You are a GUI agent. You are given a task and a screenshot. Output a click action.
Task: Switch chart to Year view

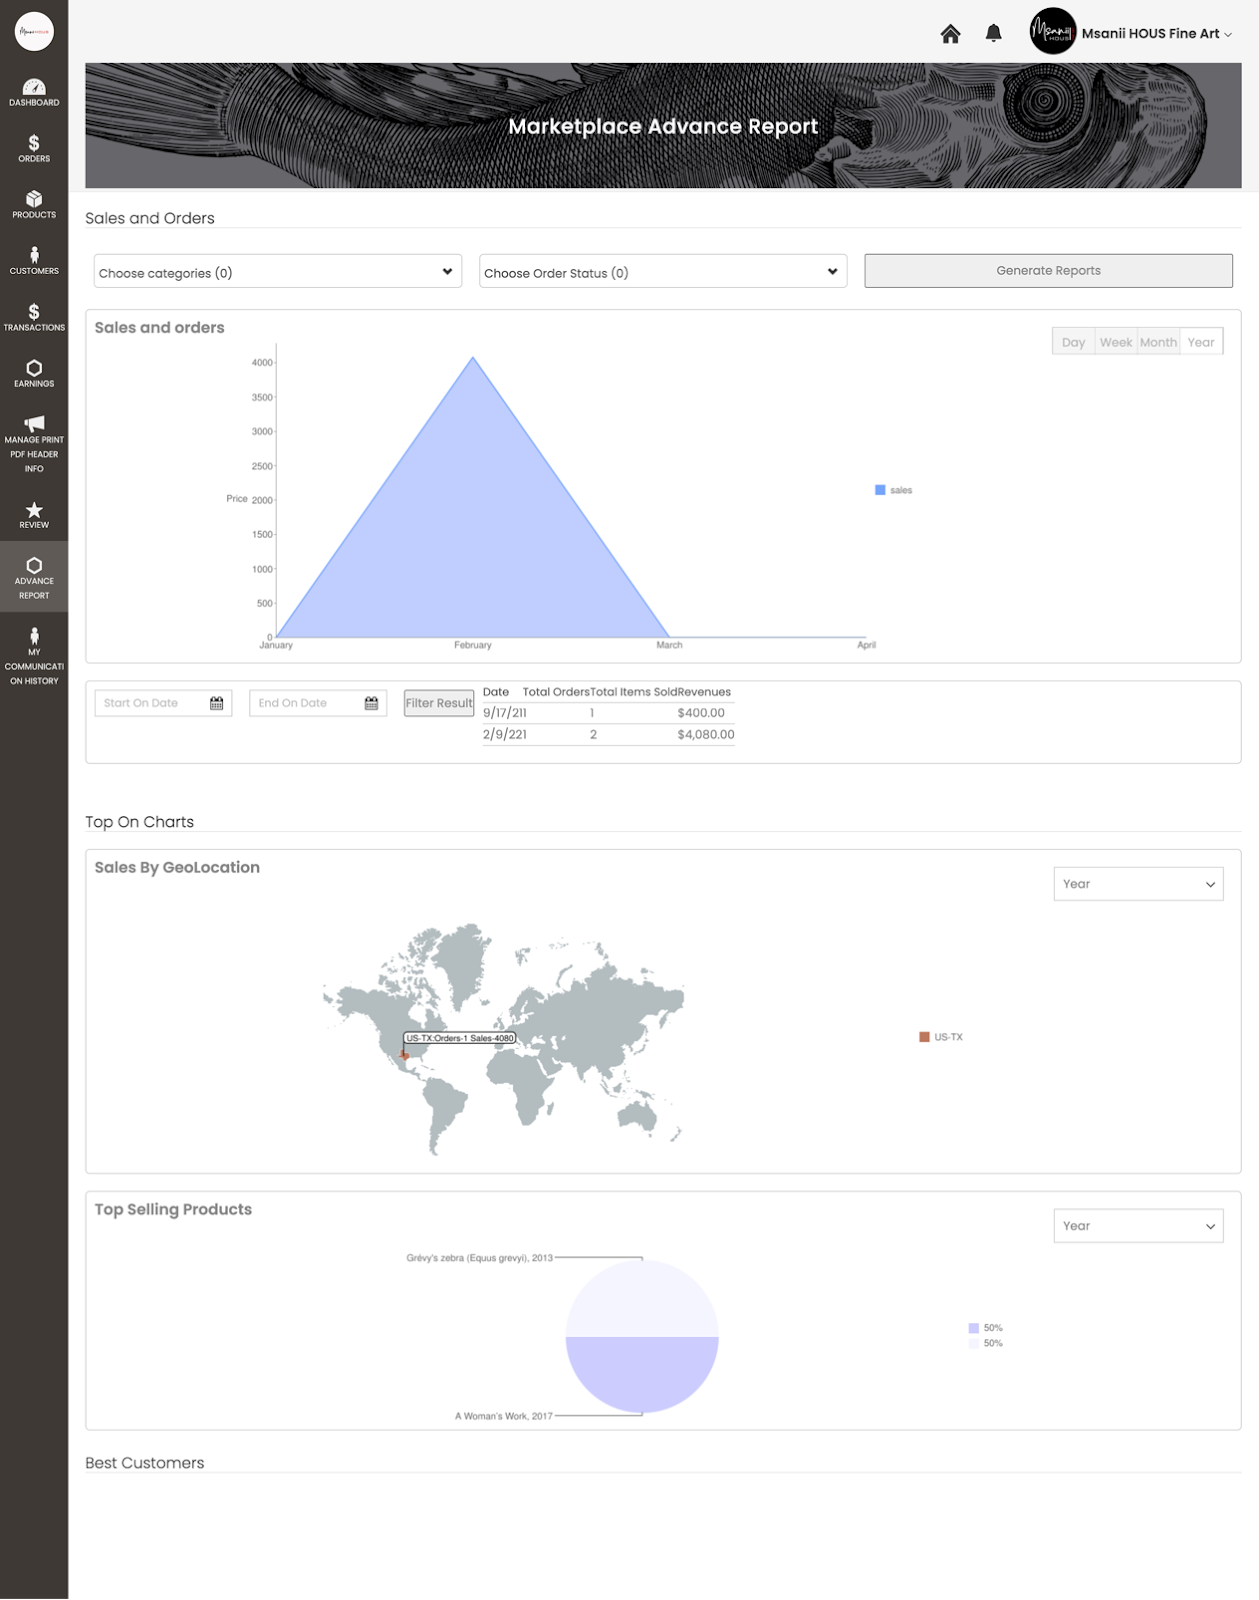[1201, 342]
